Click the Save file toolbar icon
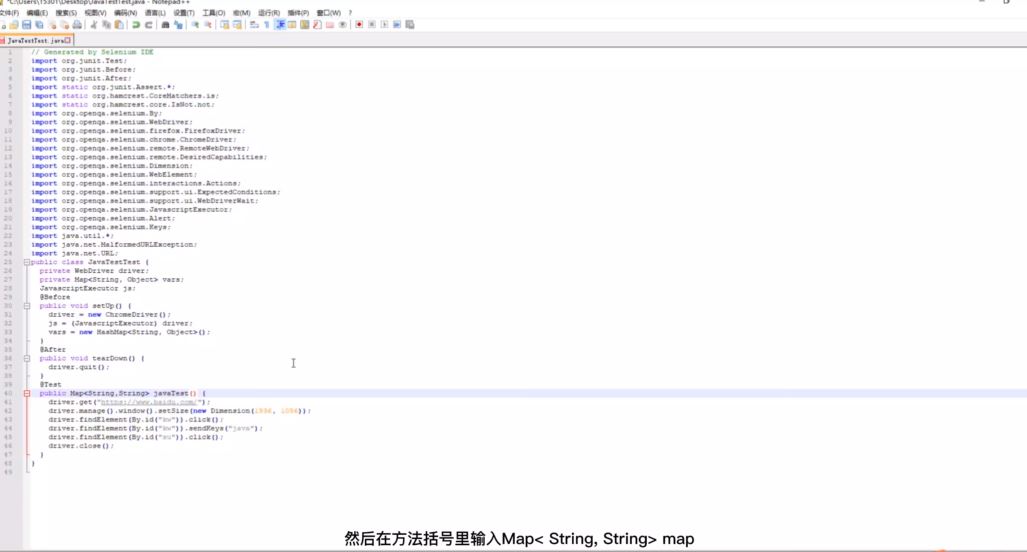 point(27,25)
